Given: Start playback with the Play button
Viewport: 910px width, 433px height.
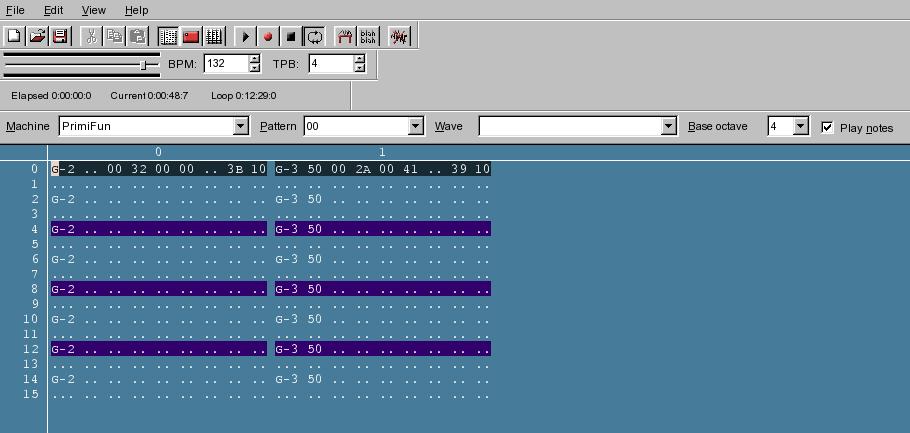Looking at the screenshot, I should [x=245, y=37].
